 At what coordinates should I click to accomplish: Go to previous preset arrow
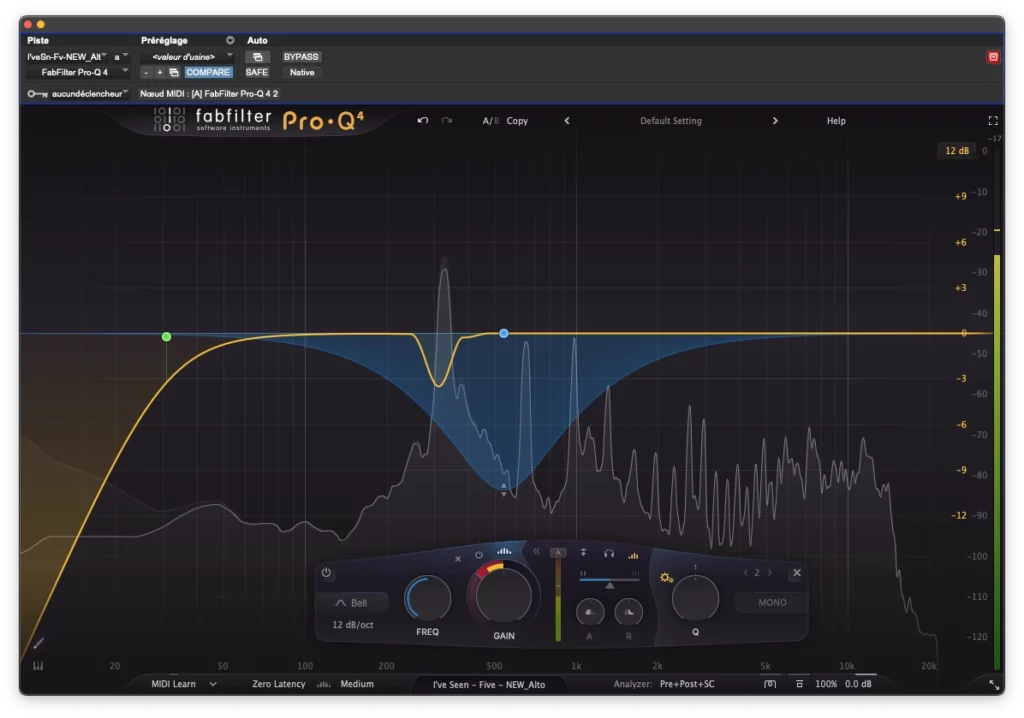tap(567, 121)
